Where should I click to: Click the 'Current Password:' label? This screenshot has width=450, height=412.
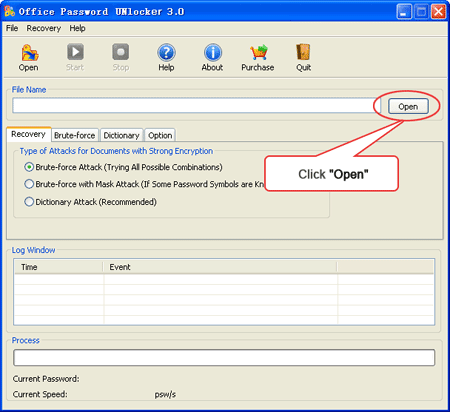[46, 379]
